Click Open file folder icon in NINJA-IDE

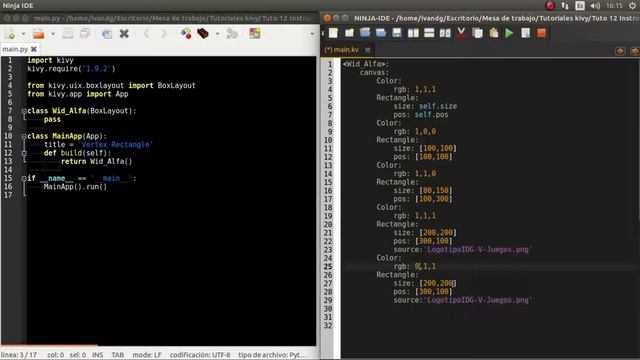tap(365, 33)
